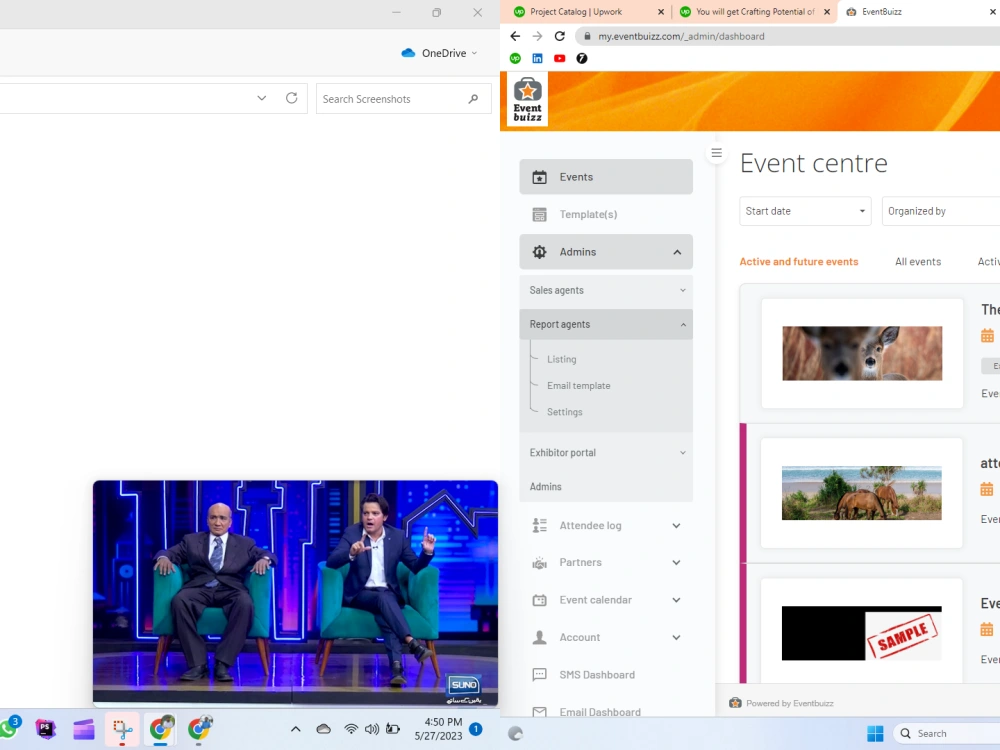The width and height of the screenshot is (1000, 750).
Task: Open the Start date dropdown
Action: click(805, 211)
